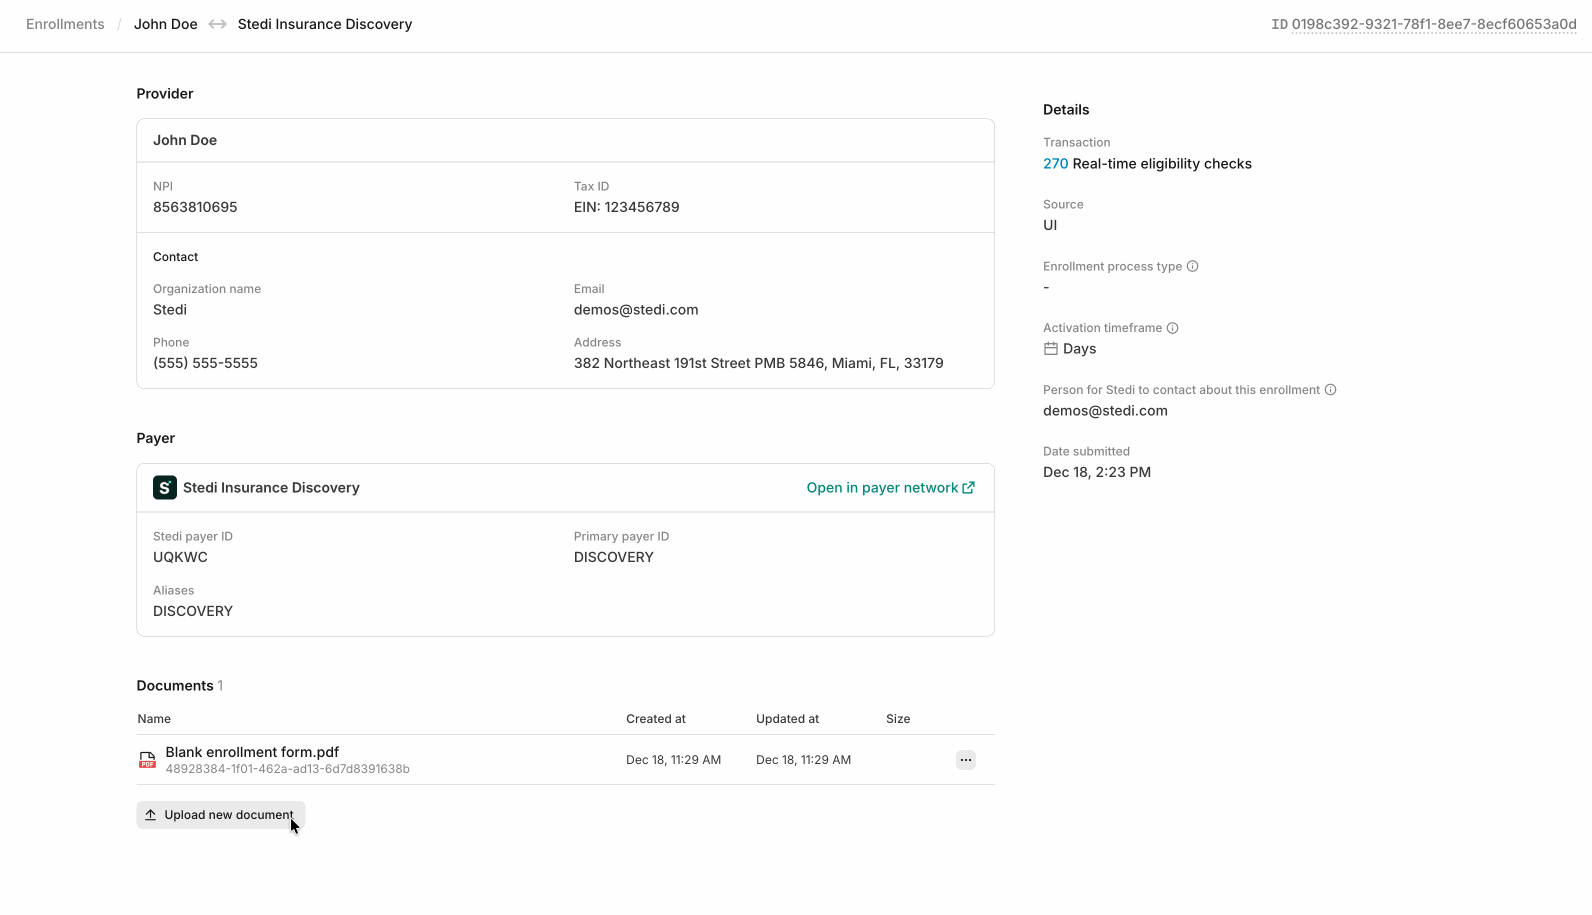Click the bidirectional arrows icon in breadcrumb
Screen dimensions: 1592x915
(218, 24)
